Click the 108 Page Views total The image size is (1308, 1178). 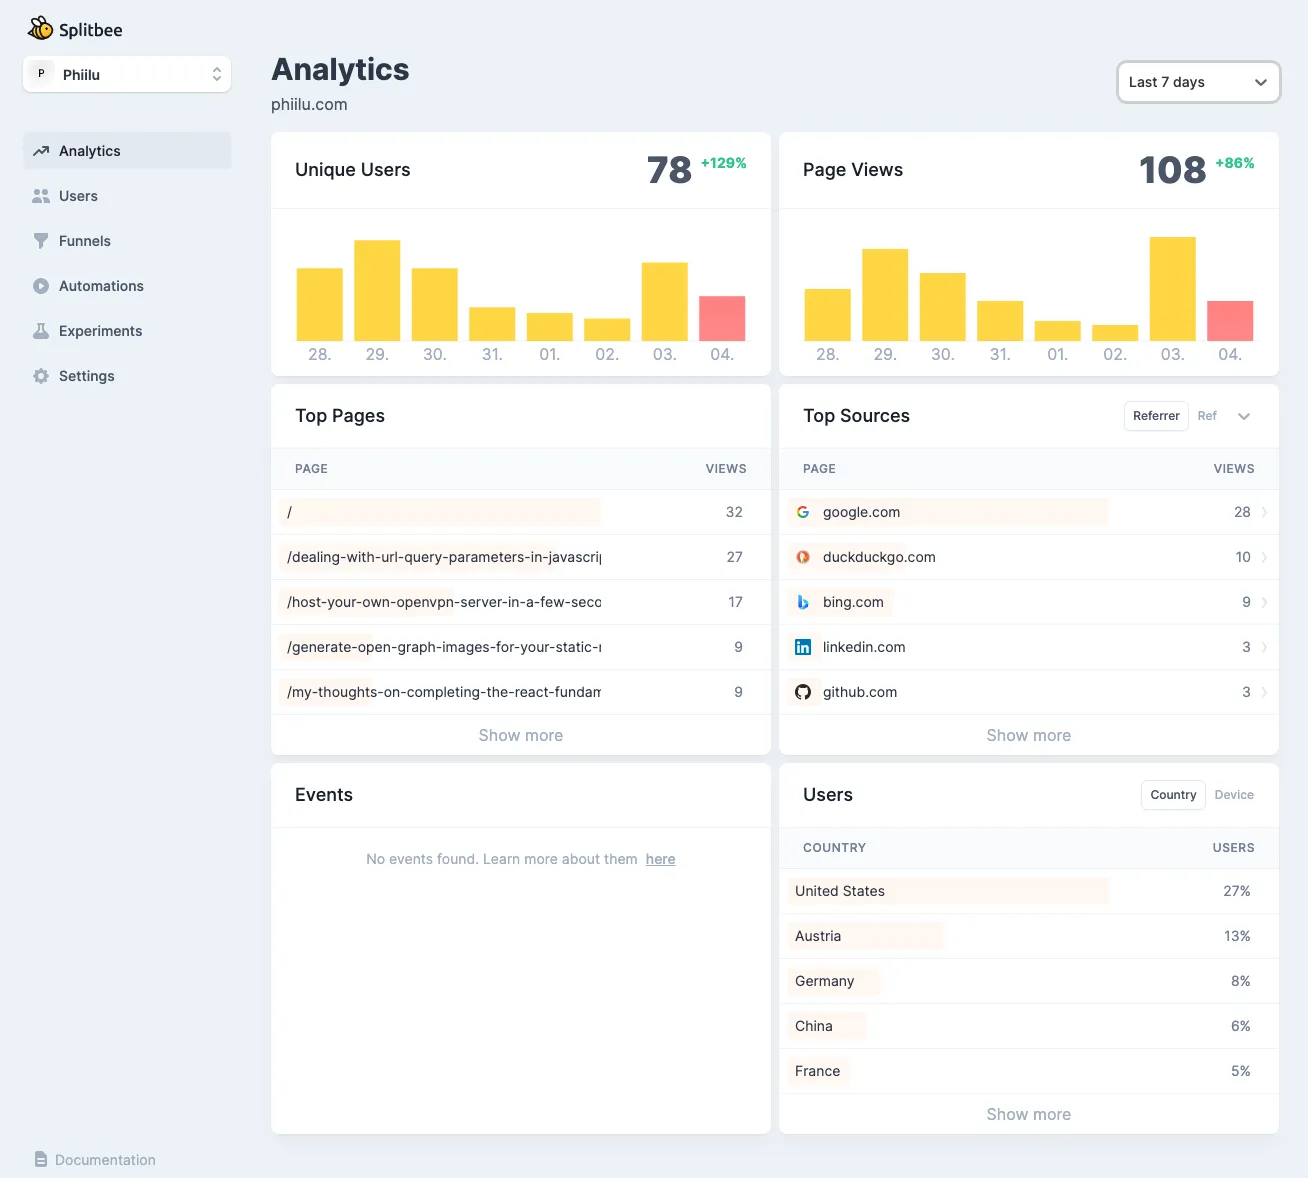pos(1172,170)
